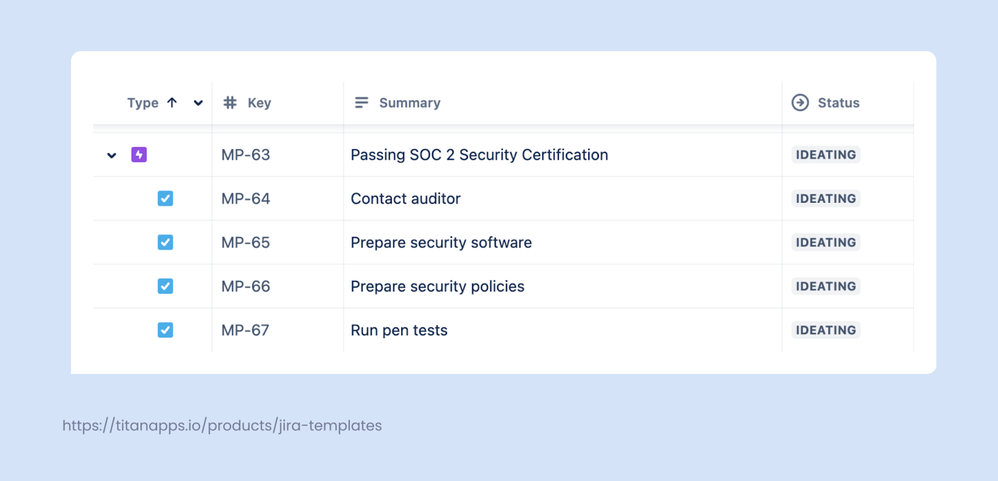Click the purple epic icon for MP-63

click(139, 155)
